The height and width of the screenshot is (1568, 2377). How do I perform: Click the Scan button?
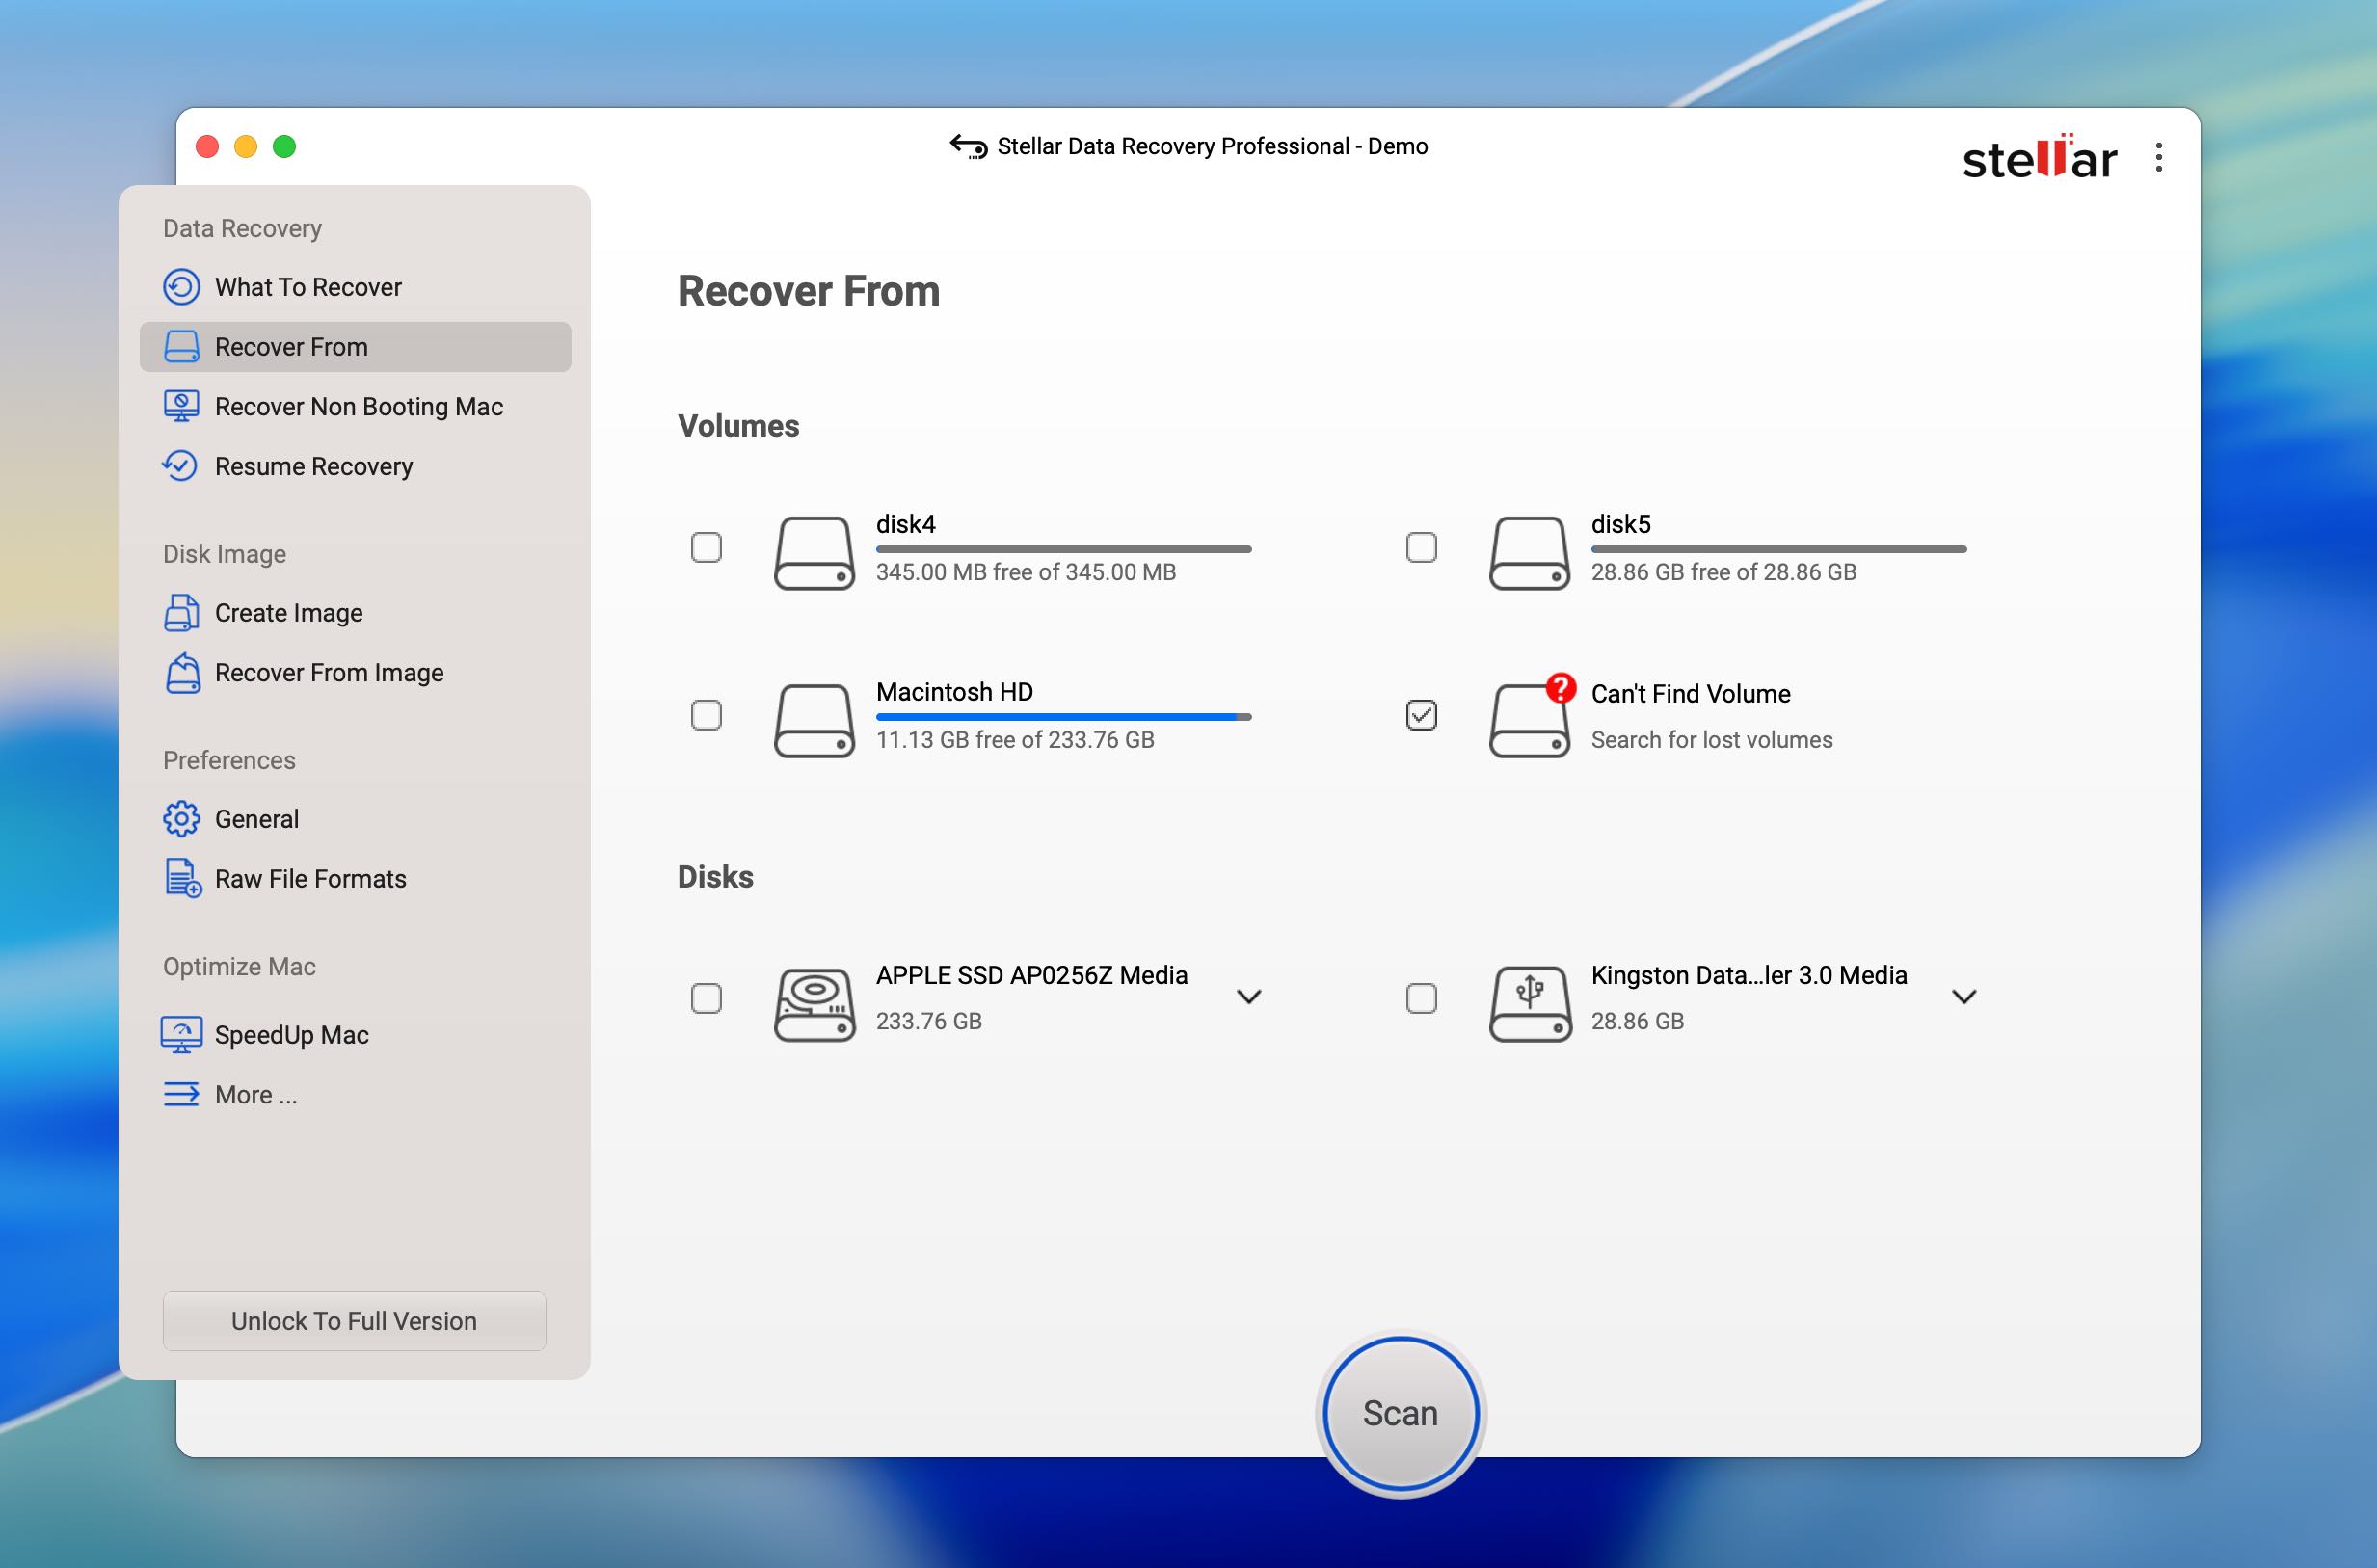1400,1413
